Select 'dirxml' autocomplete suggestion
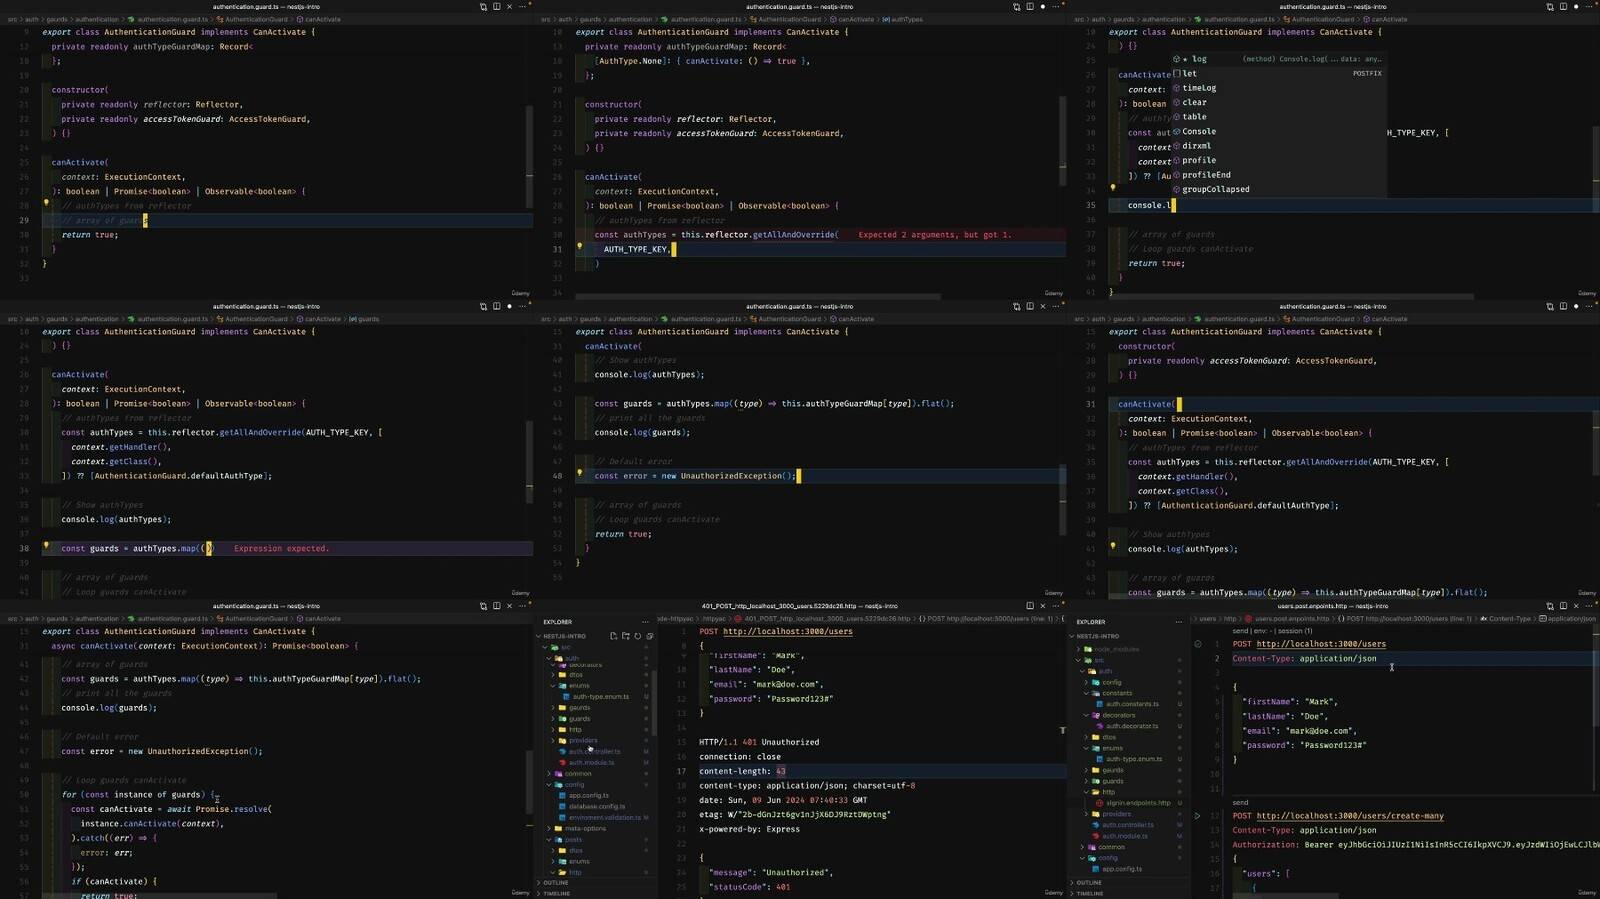 point(1277,146)
